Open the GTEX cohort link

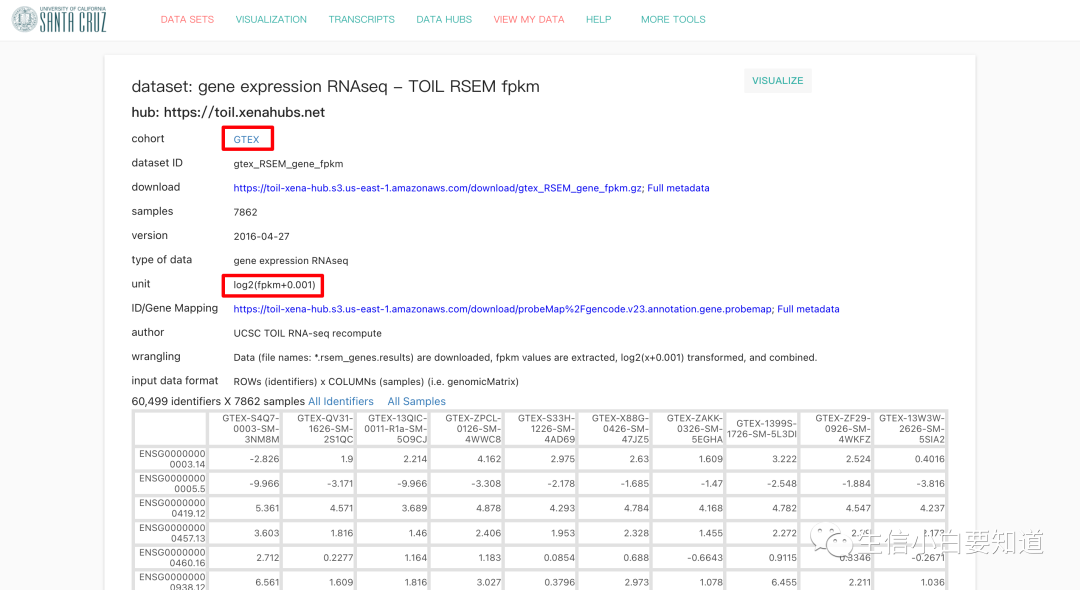point(247,139)
